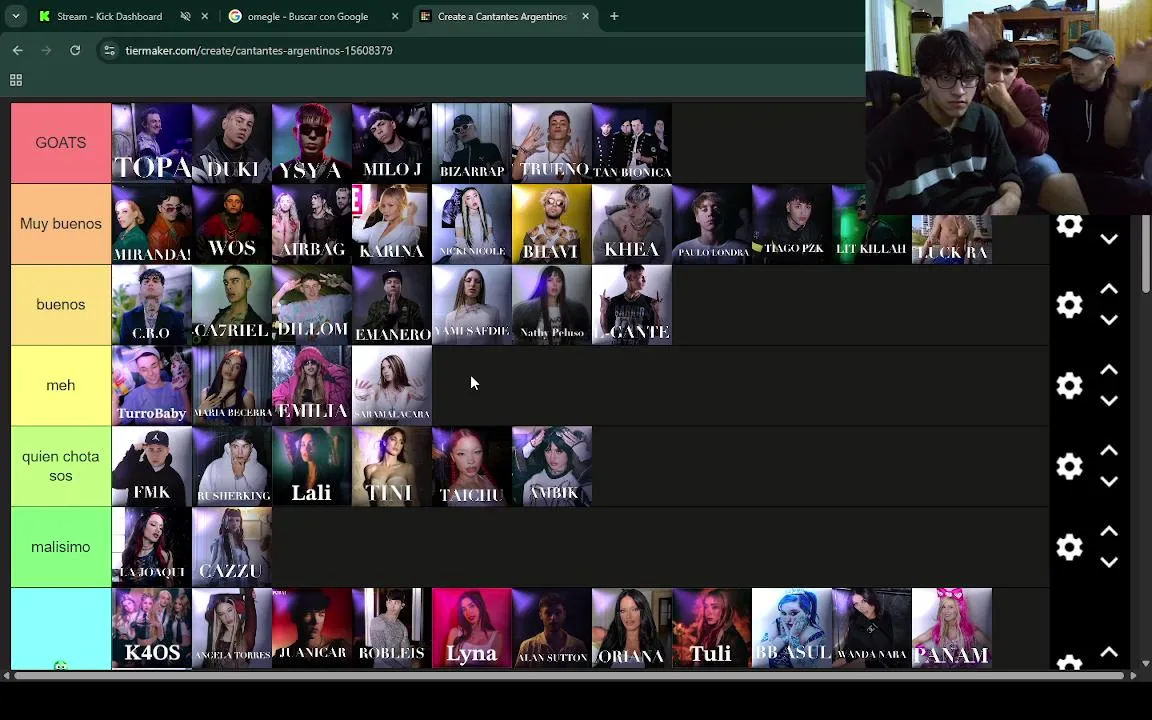This screenshot has width=1152, height=720.
Task: Unmute the Kick Dashboard tab audio icon
Action: point(185,16)
